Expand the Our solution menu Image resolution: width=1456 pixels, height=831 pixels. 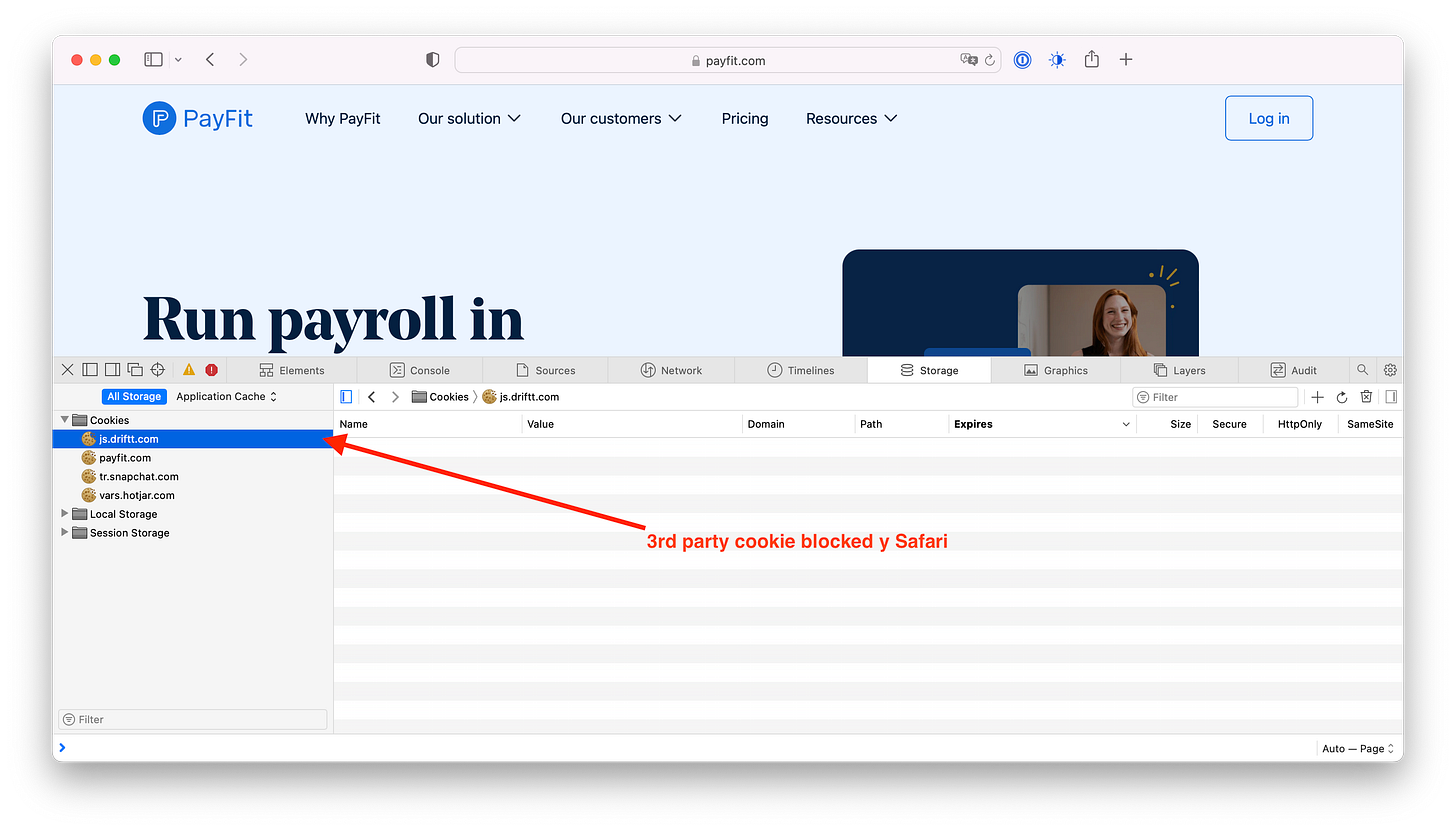coord(469,118)
